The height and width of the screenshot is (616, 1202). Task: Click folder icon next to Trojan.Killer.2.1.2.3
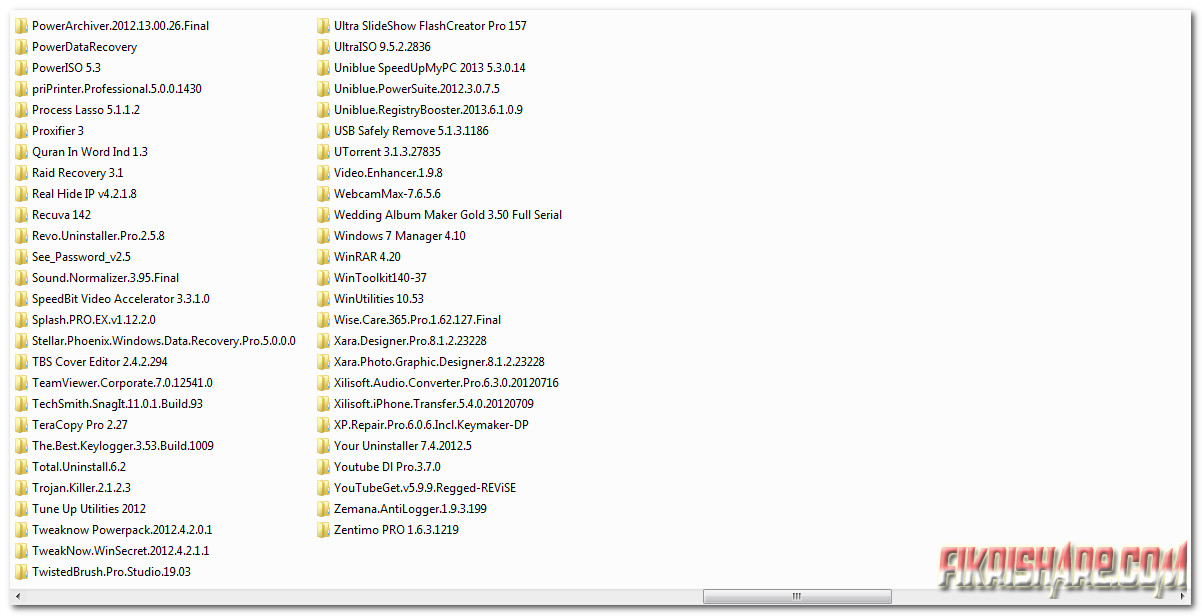[x=22, y=488]
